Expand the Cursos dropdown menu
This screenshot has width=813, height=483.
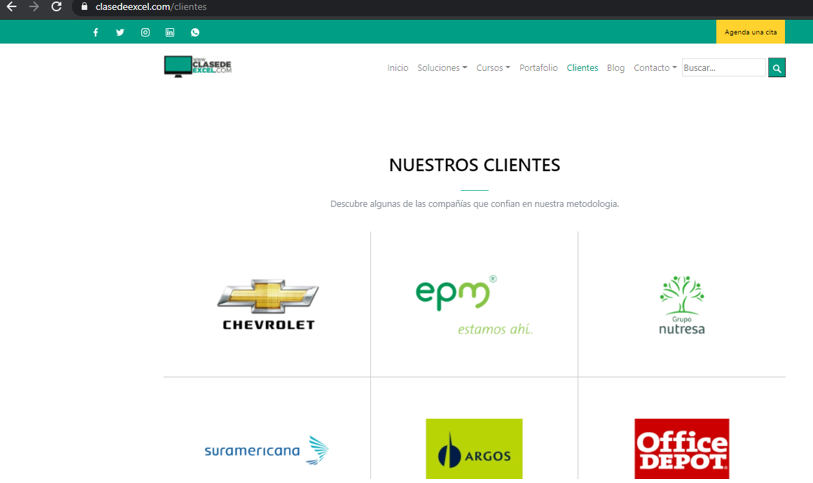pyautogui.click(x=493, y=67)
